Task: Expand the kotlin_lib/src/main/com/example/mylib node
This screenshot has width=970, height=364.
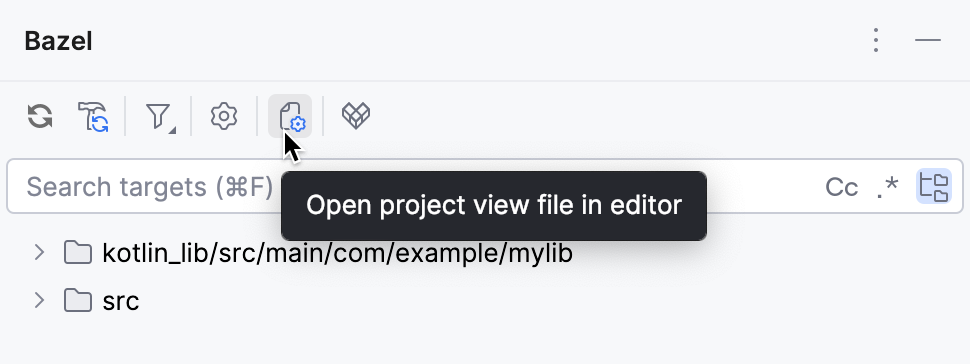Action: point(40,253)
